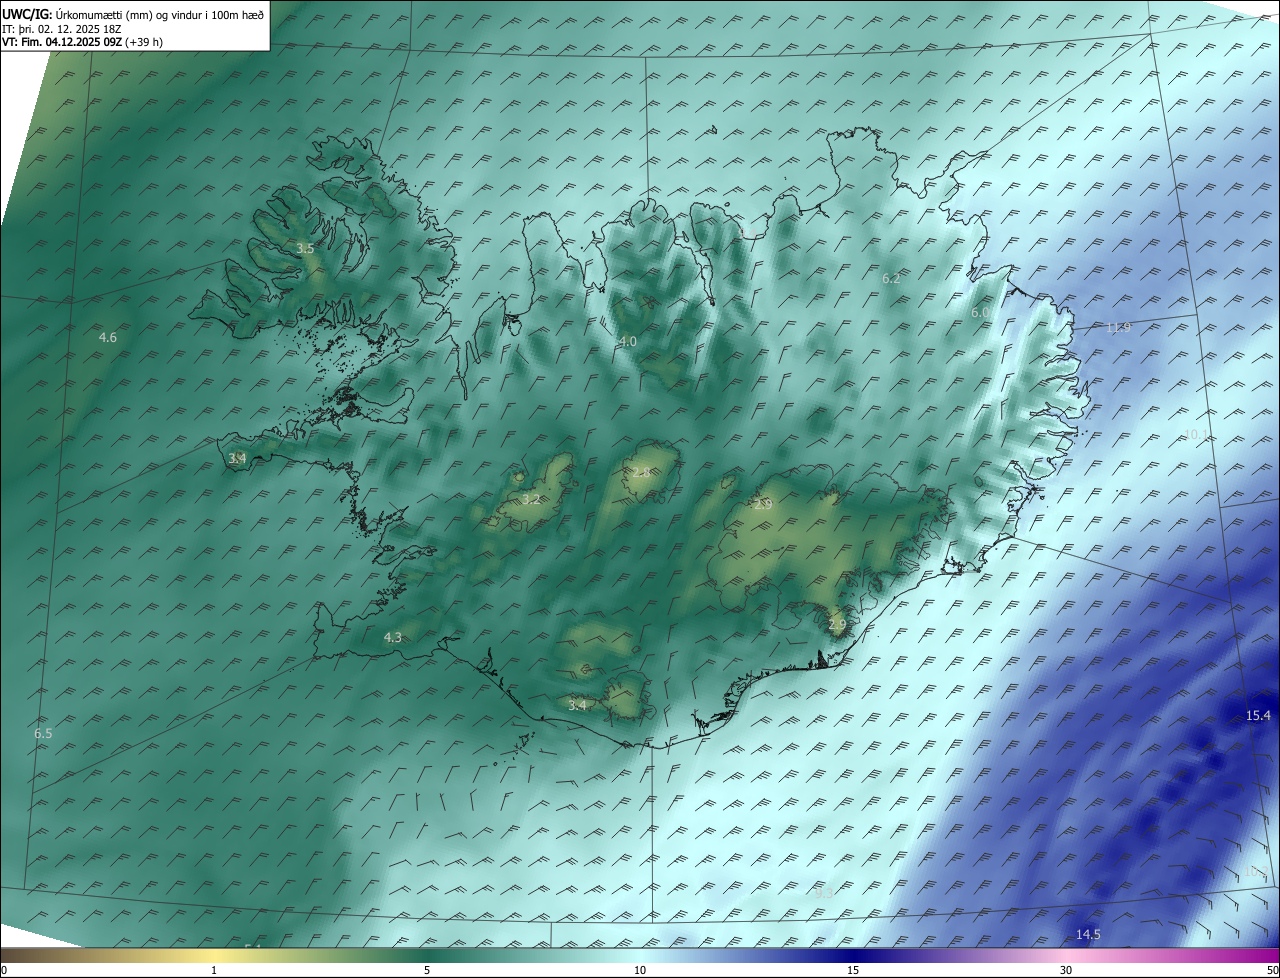Click the 6.2 value on the map
The width and height of the screenshot is (1280, 978).
pyautogui.click(x=891, y=279)
